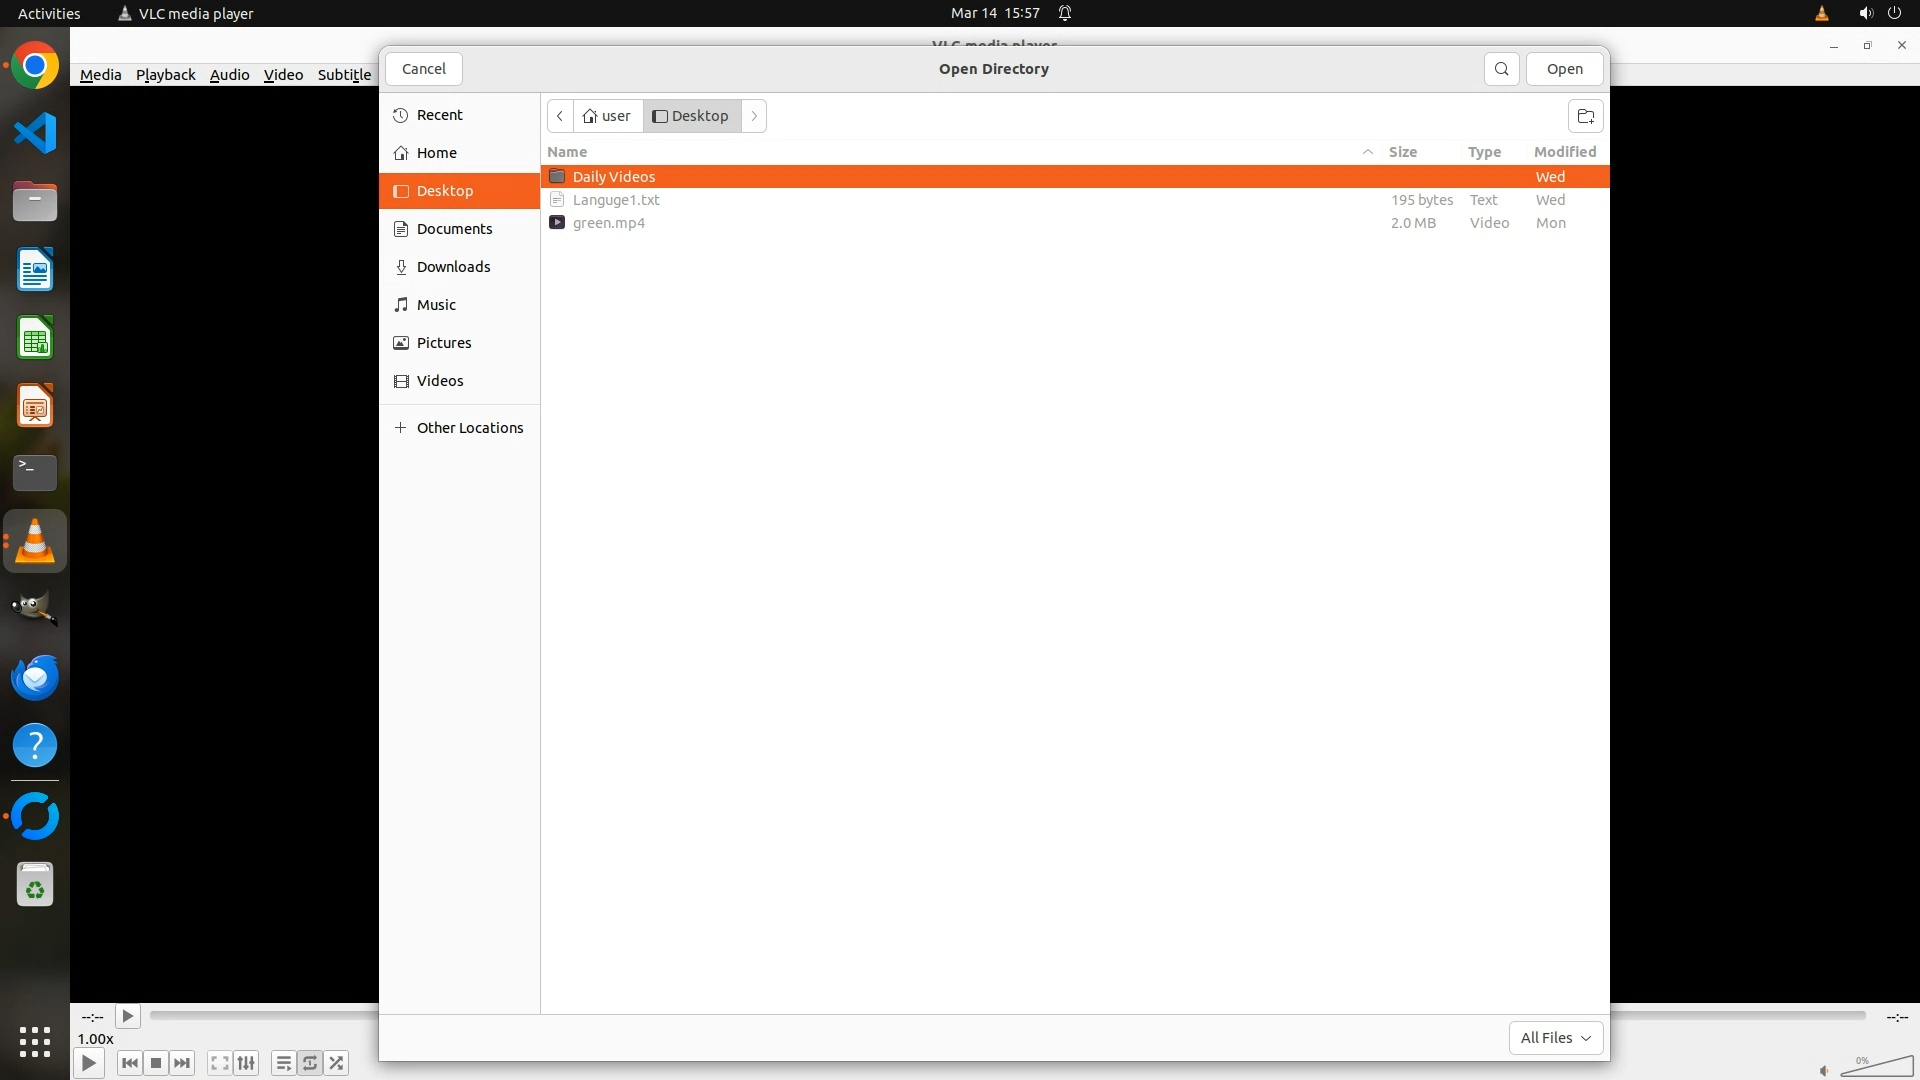The height and width of the screenshot is (1080, 1920).
Task: Open the Playback menu
Action: click(x=165, y=75)
